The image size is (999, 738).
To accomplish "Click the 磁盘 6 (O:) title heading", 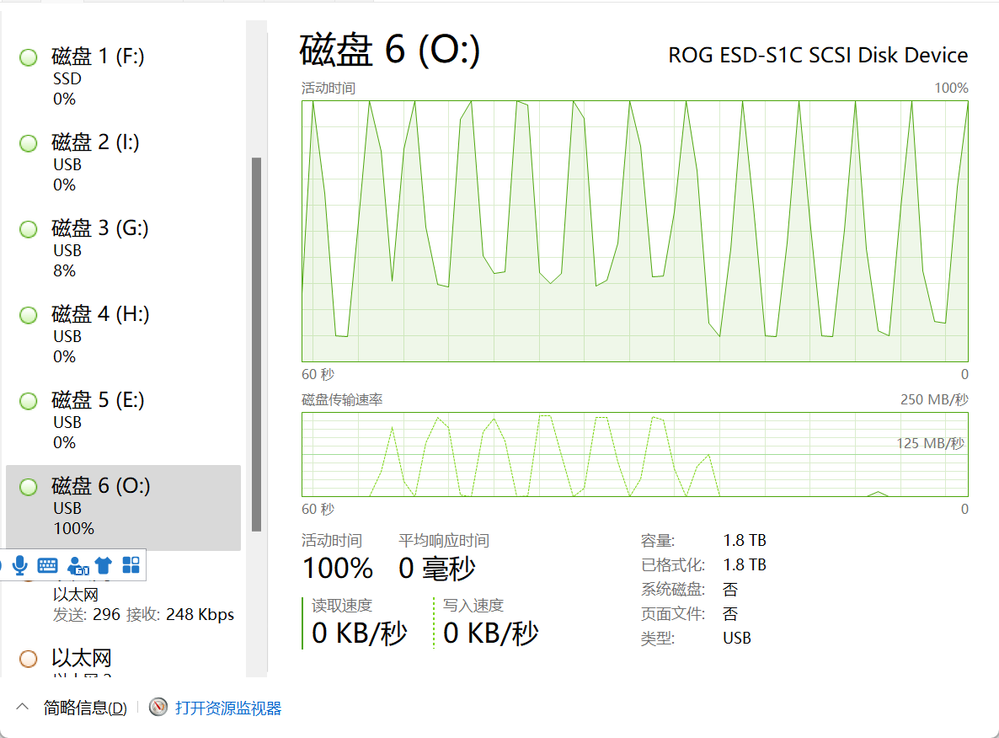I will [389, 50].
